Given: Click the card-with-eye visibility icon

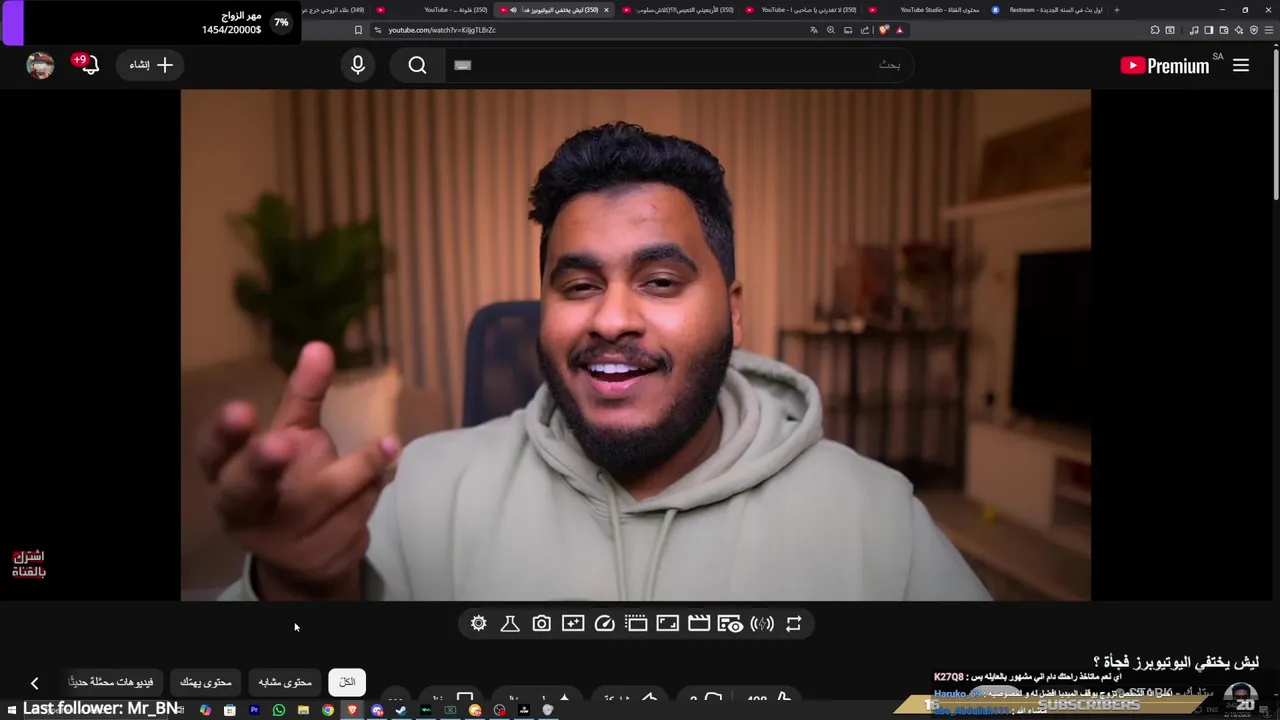Looking at the screenshot, I should (x=730, y=623).
